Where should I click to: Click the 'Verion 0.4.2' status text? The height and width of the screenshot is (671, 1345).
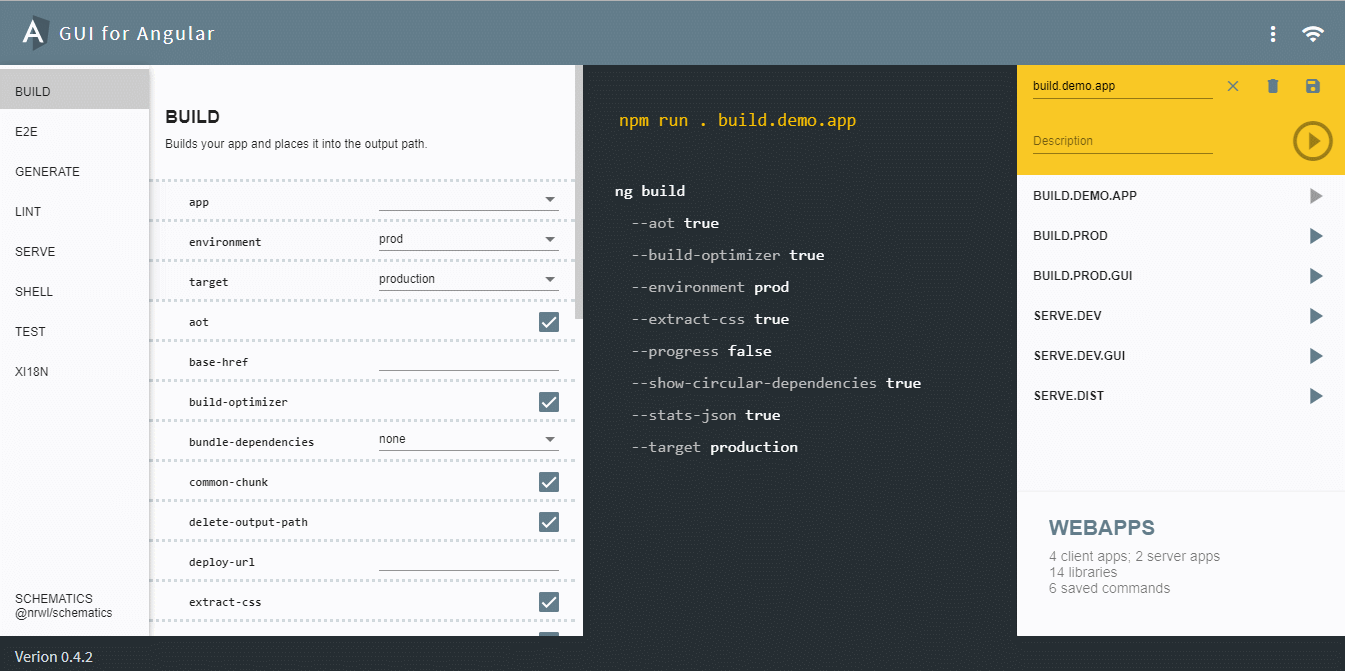[54, 657]
